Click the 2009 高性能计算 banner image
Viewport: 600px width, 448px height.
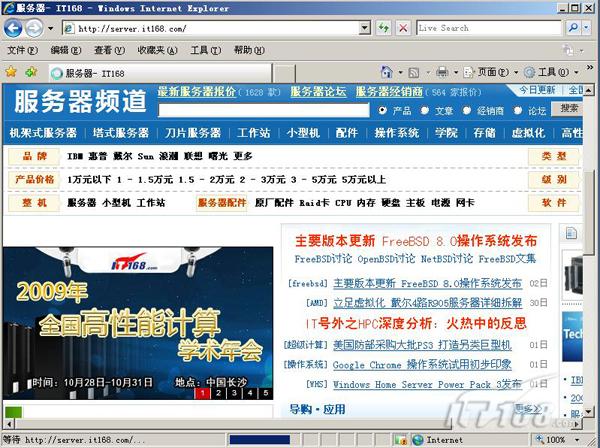(138, 323)
